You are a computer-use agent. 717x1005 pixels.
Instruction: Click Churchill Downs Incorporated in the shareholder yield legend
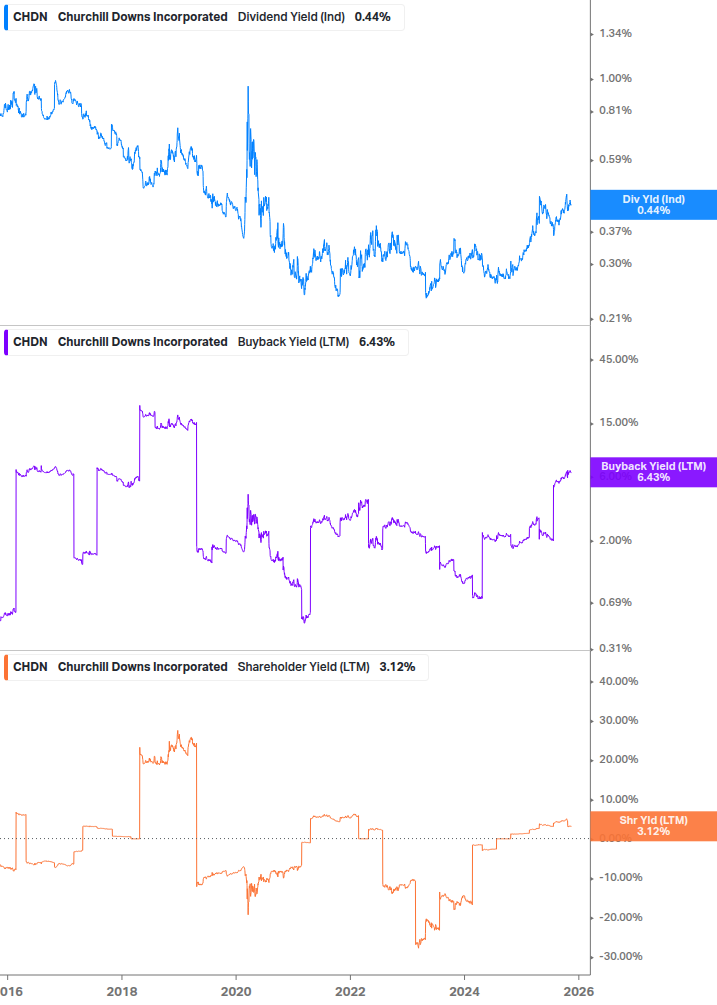pos(143,667)
